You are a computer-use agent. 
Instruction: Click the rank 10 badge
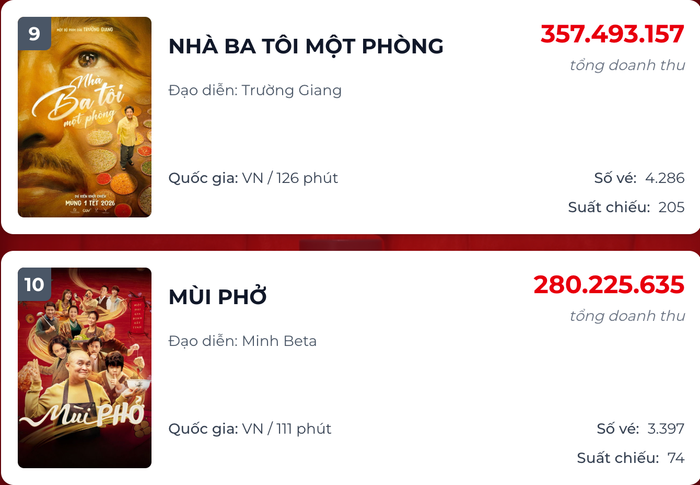(34, 285)
